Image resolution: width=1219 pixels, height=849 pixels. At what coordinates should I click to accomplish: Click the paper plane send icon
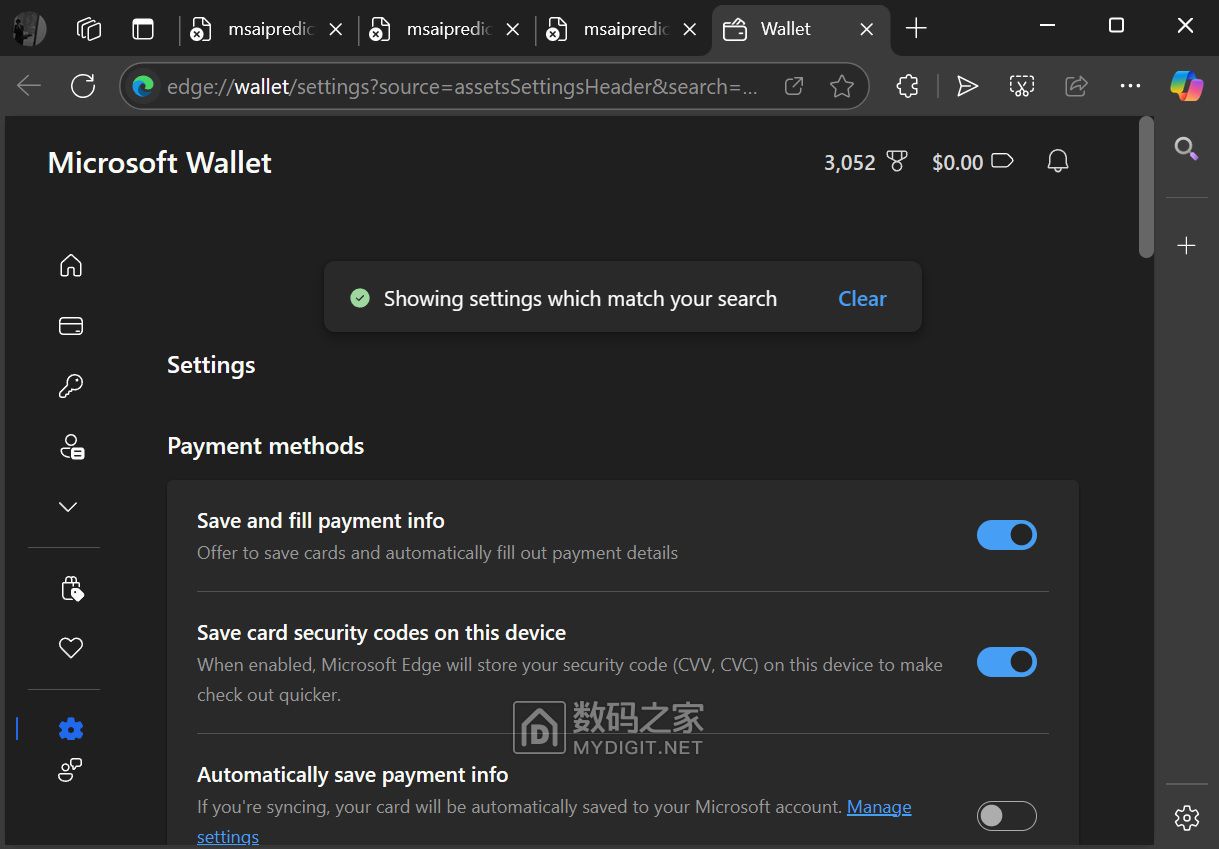tap(967, 86)
